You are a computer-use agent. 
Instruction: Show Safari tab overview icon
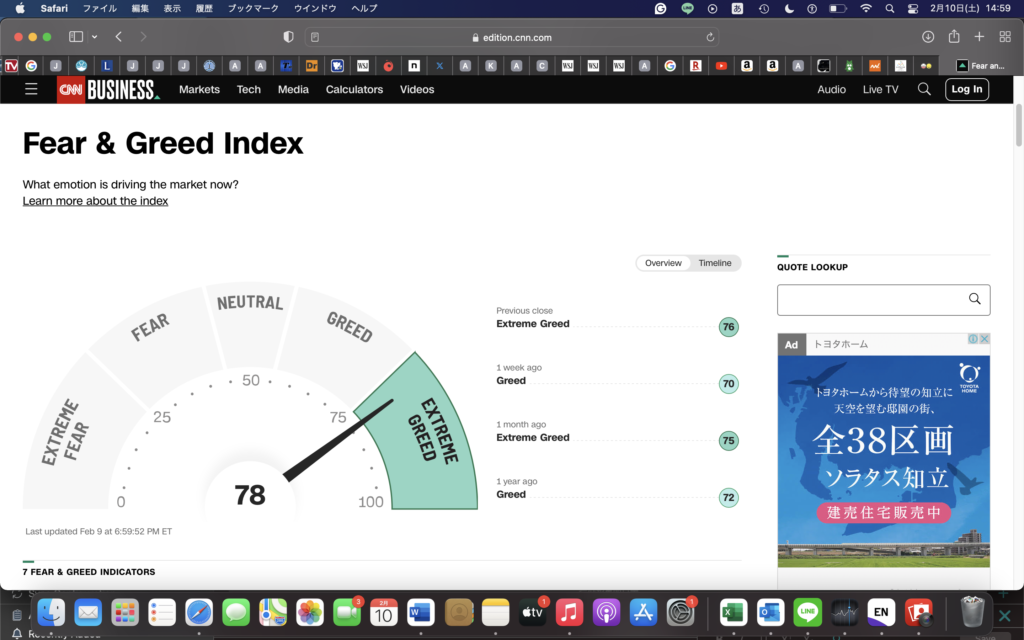coord(1005,37)
